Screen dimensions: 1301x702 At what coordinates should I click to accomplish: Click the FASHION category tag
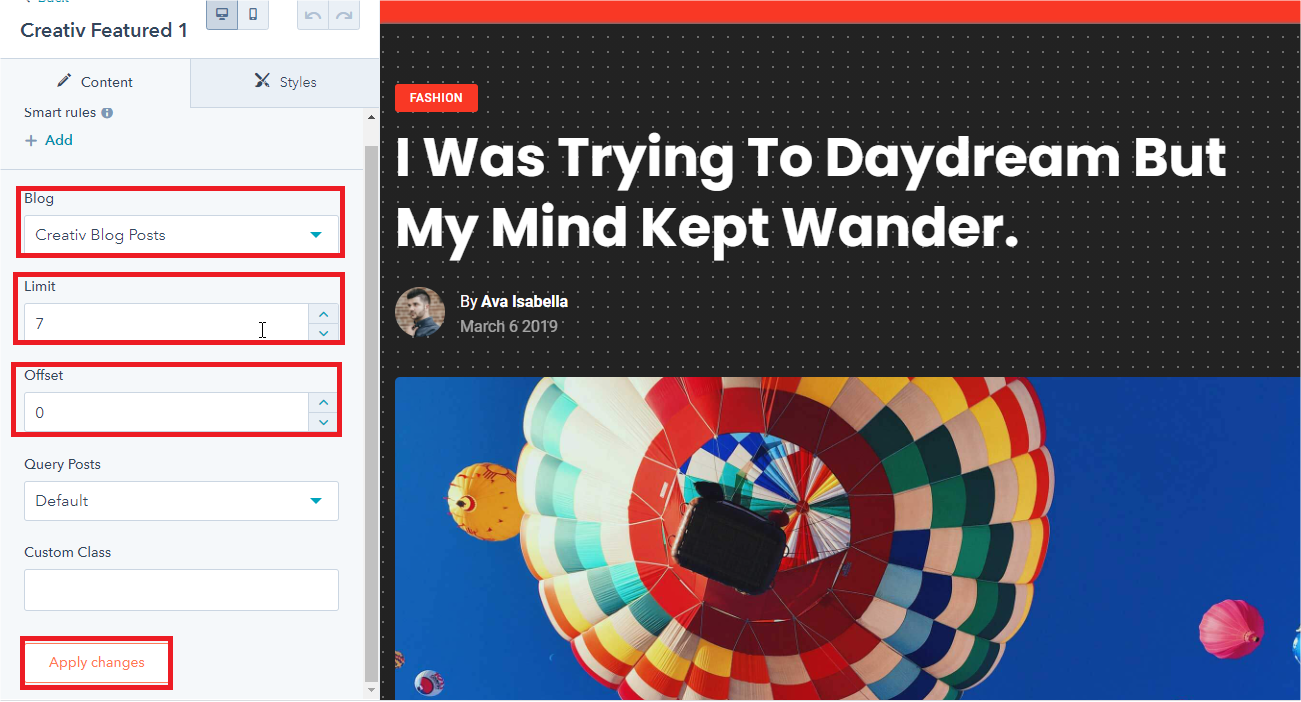(436, 98)
